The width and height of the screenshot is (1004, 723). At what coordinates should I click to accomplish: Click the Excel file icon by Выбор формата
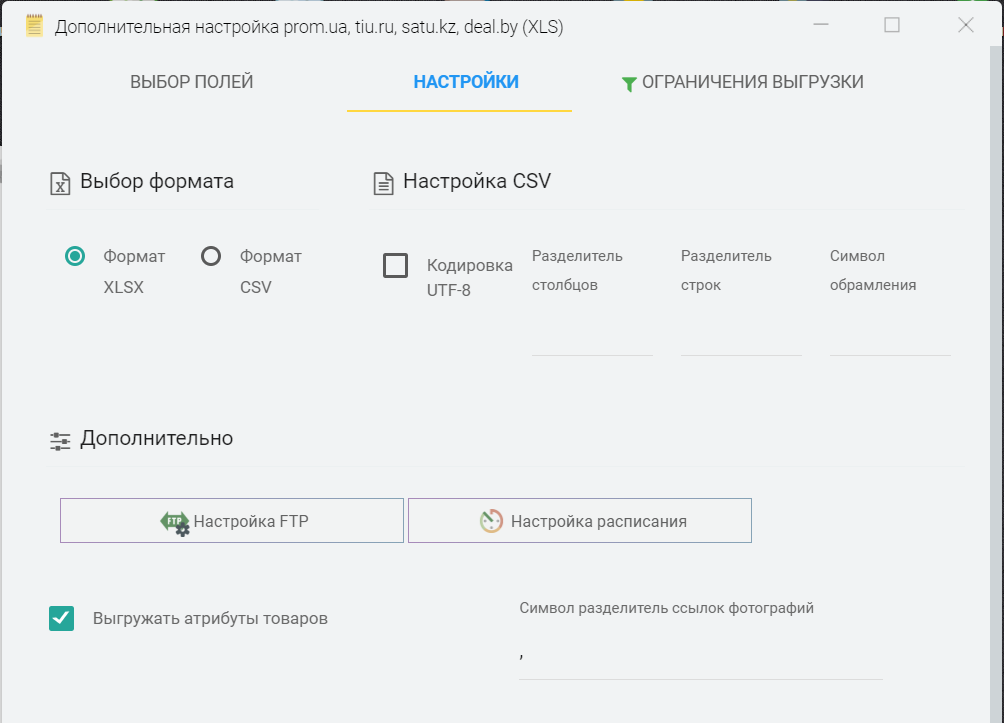[60, 183]
